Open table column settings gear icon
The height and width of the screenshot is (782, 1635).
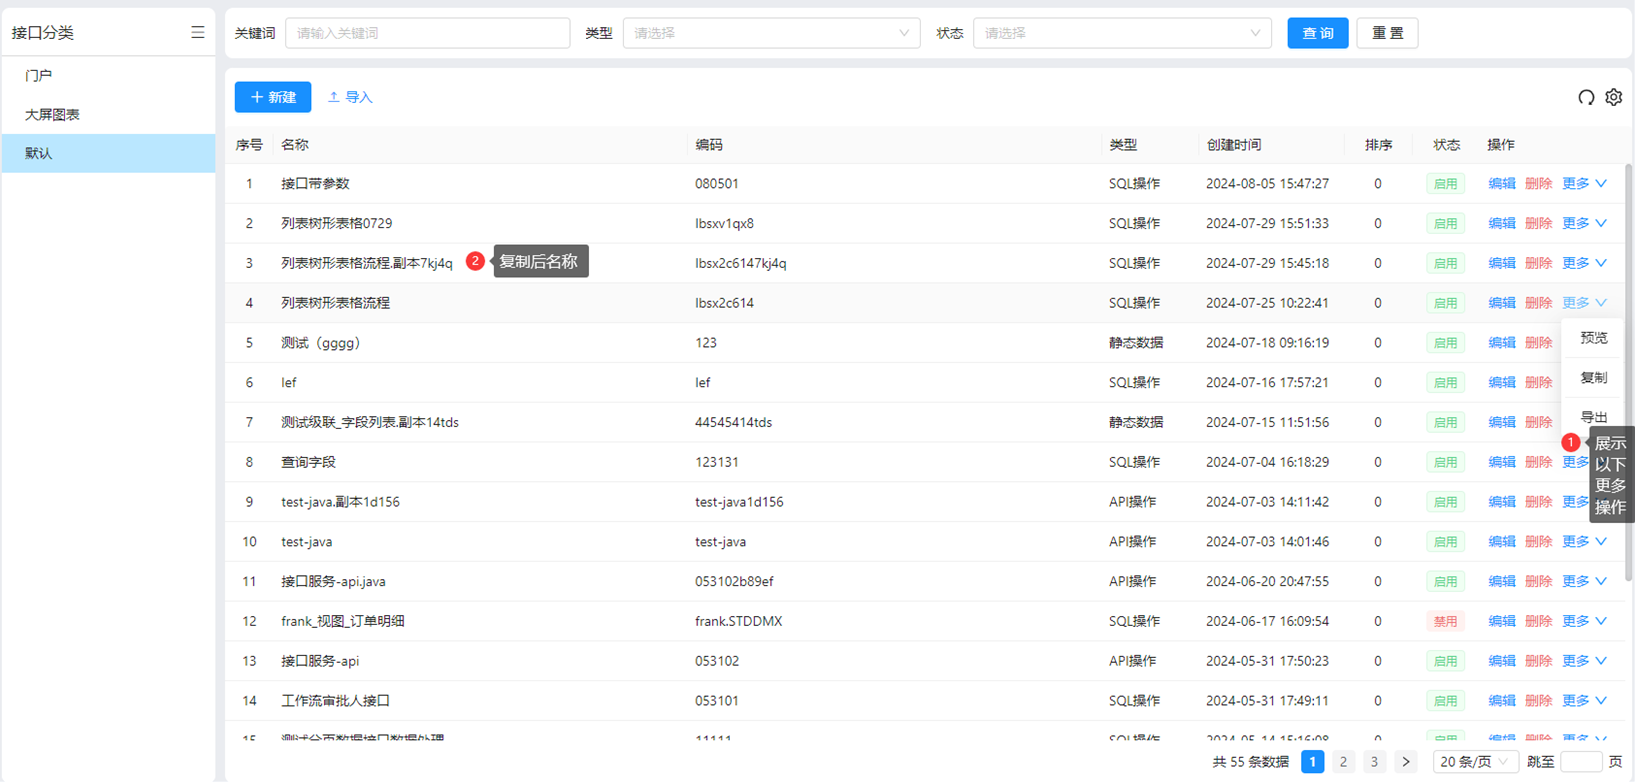click(x=1613, y=97)
